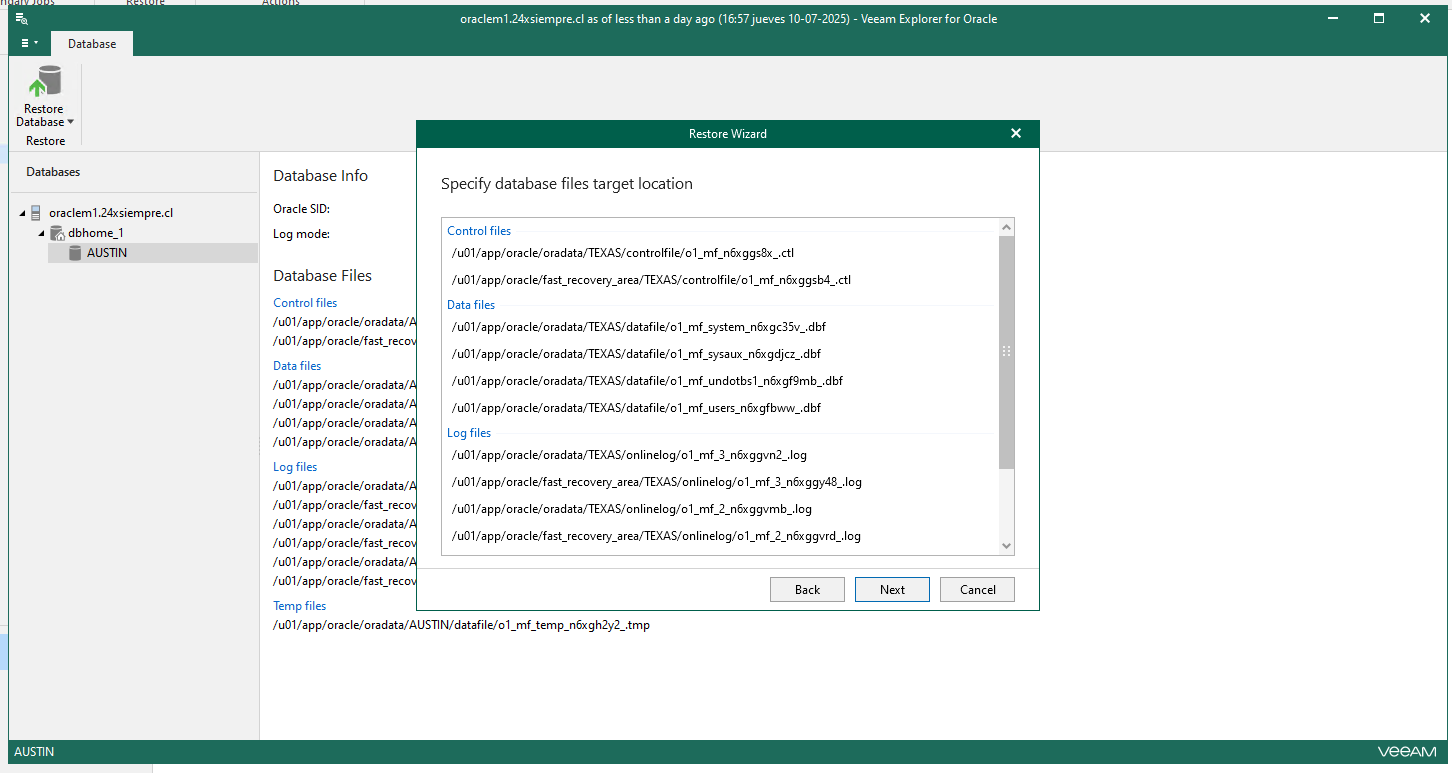Click the server icon beside oraclem1.24xsiempre.cl
The height and width of the screenshot is (773, 1452).
click(37, 213)
